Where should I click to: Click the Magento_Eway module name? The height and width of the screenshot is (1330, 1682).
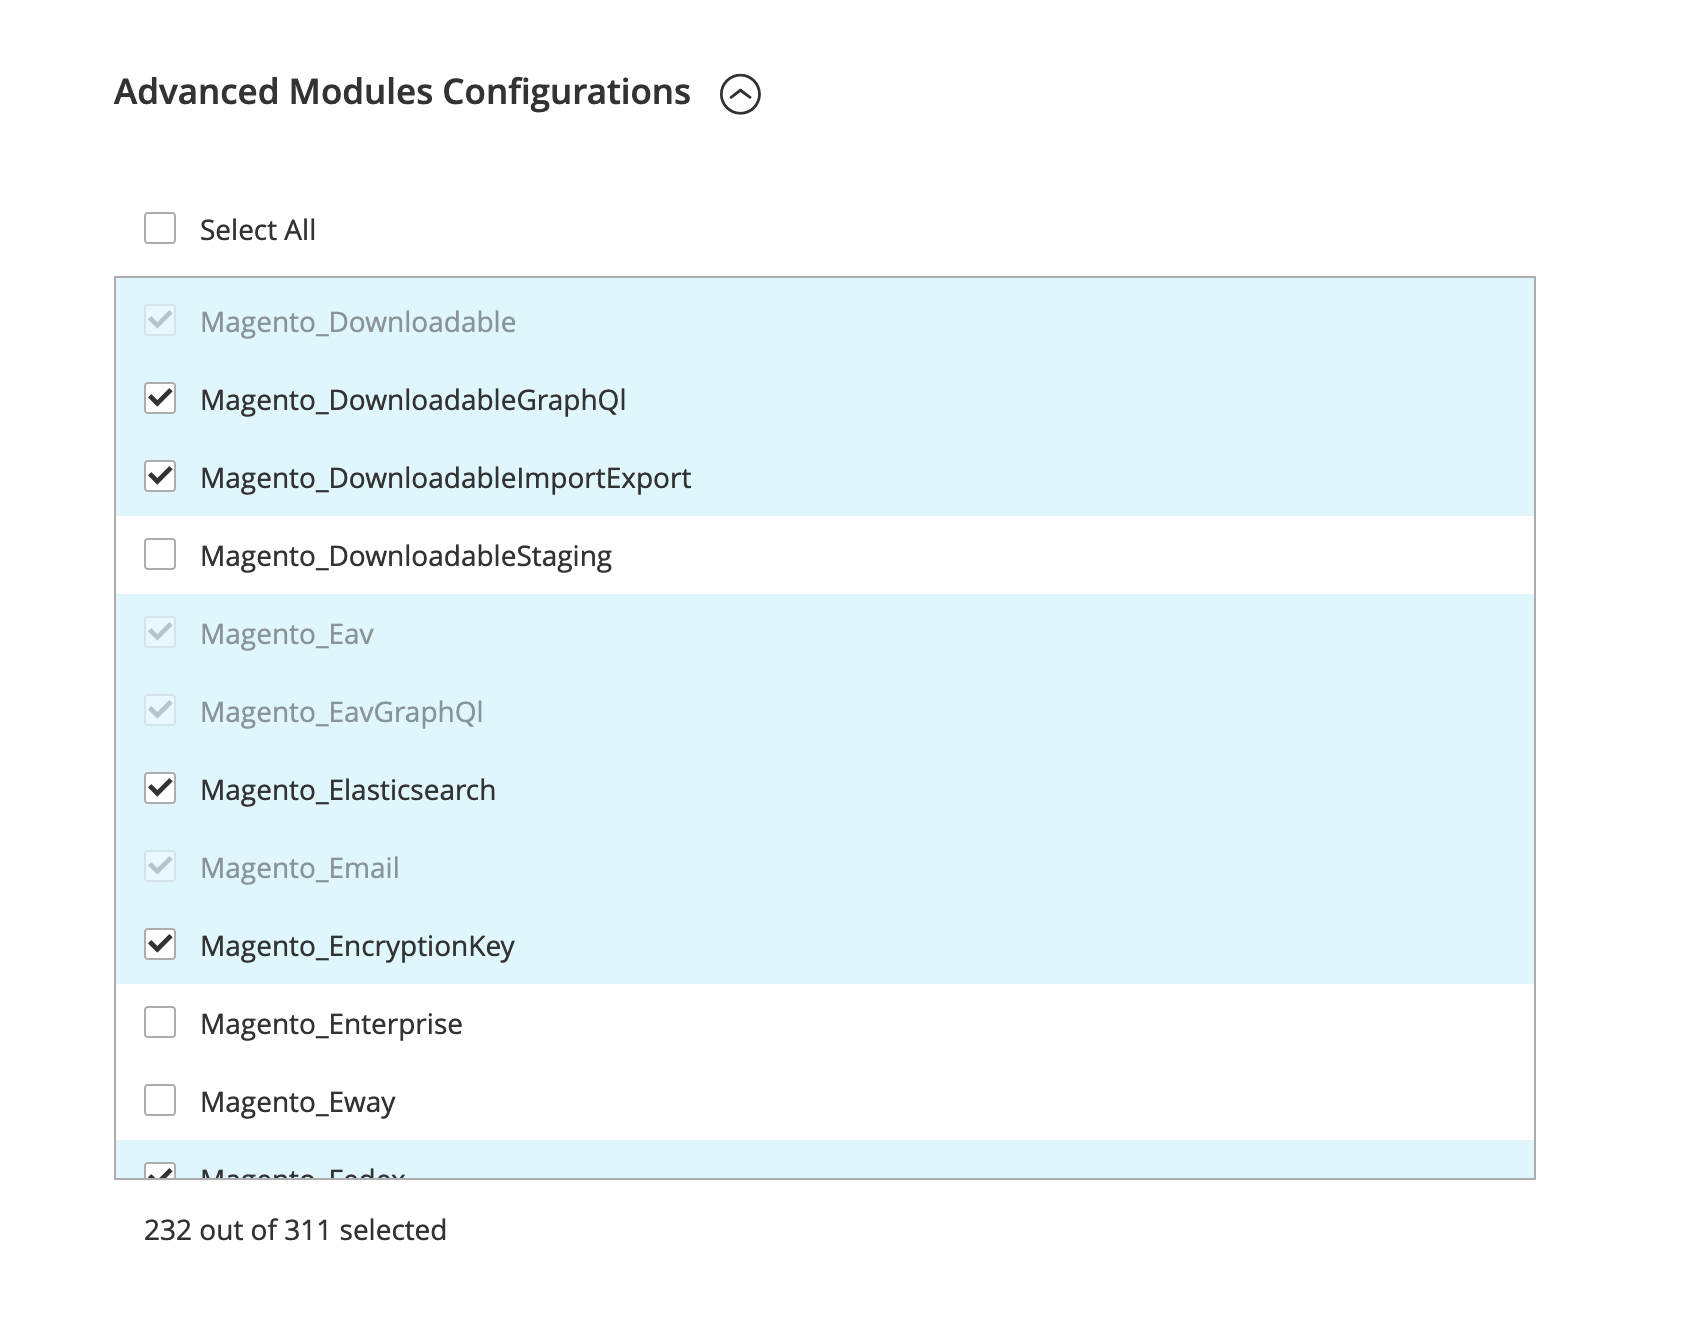pyautogui.click(x=298, y=1102)
